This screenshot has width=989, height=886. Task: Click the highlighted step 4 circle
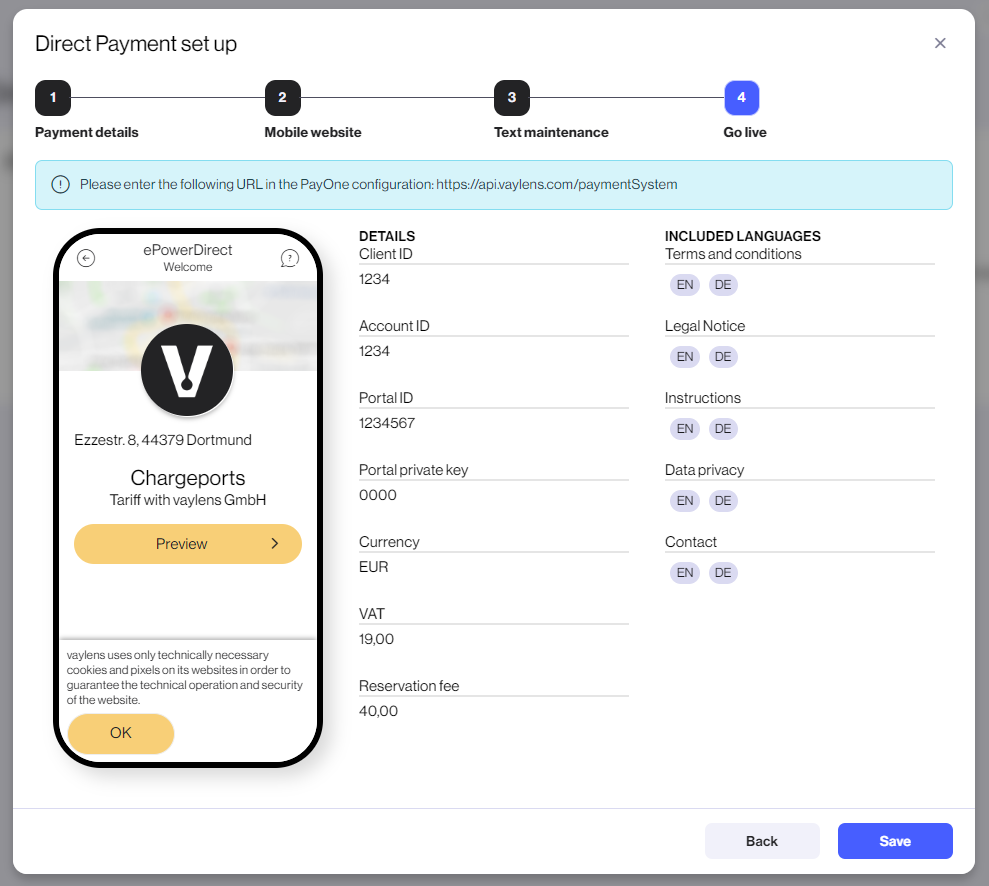(741, 98)
